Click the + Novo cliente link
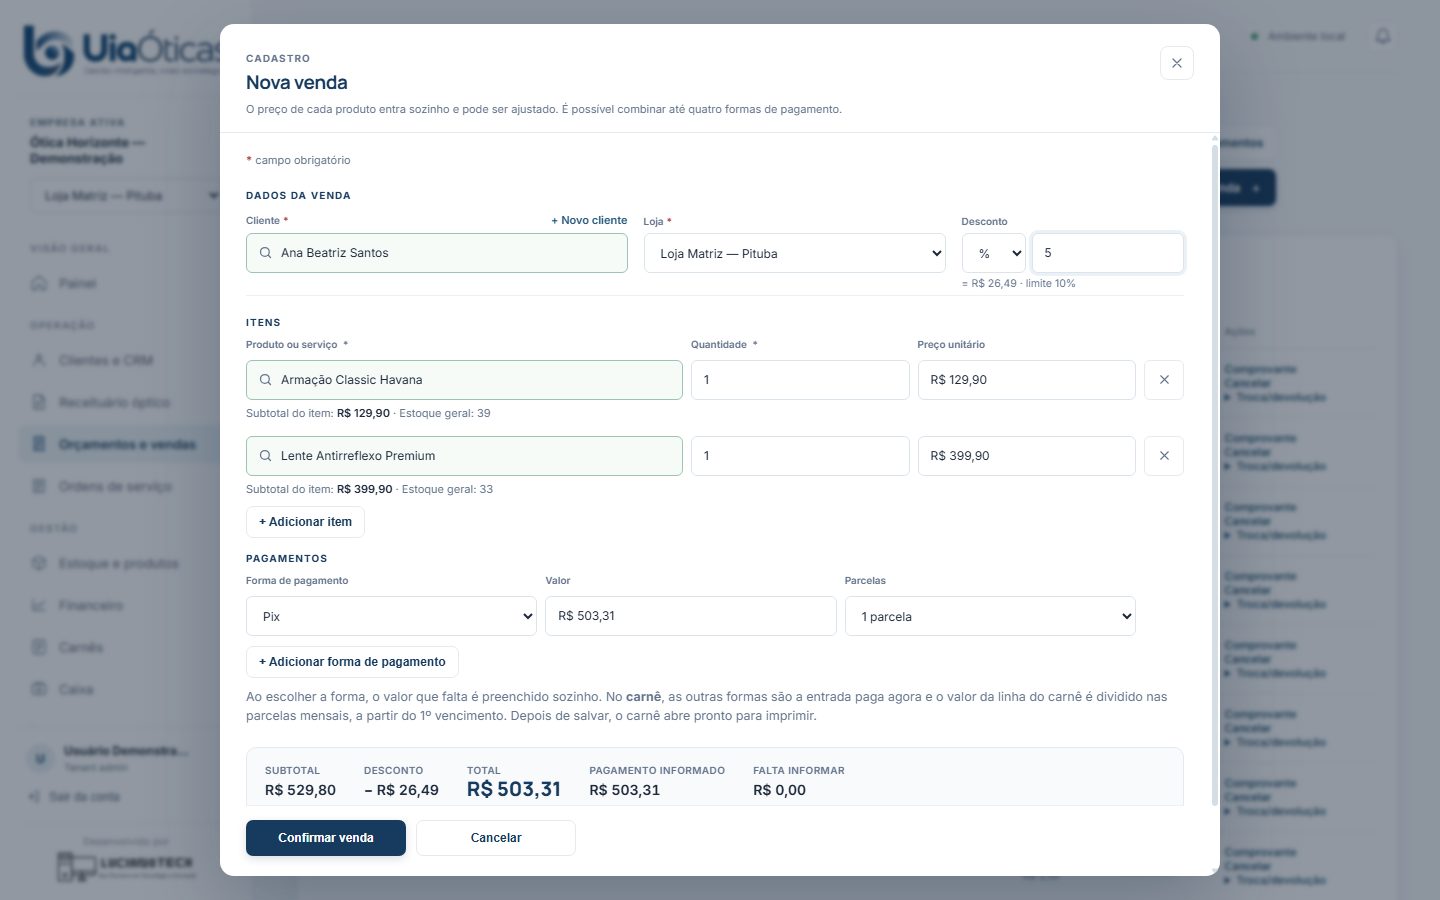Screen dimensions: 1440x900 tap(589, 220)
